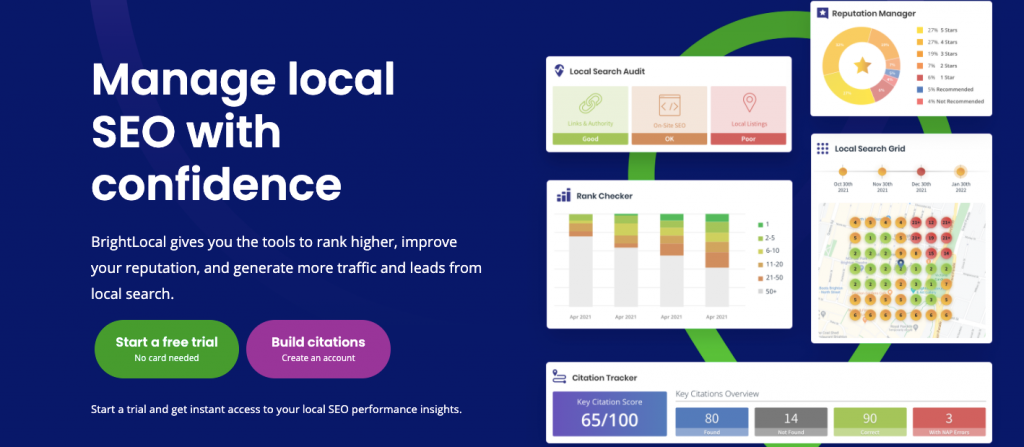The image size is (1024, 447).
Task: Click the 1 Star legend entry
Action: (x=938, y=77)
